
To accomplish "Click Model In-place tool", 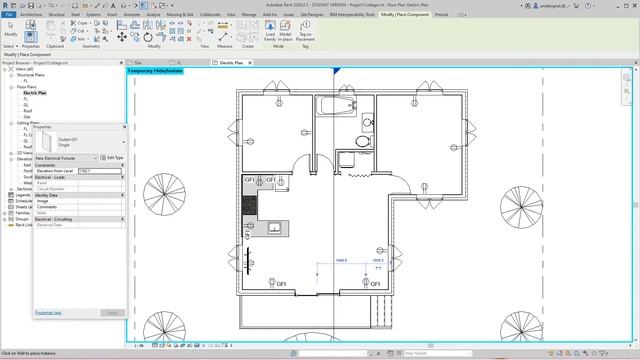I will point(285,31).
